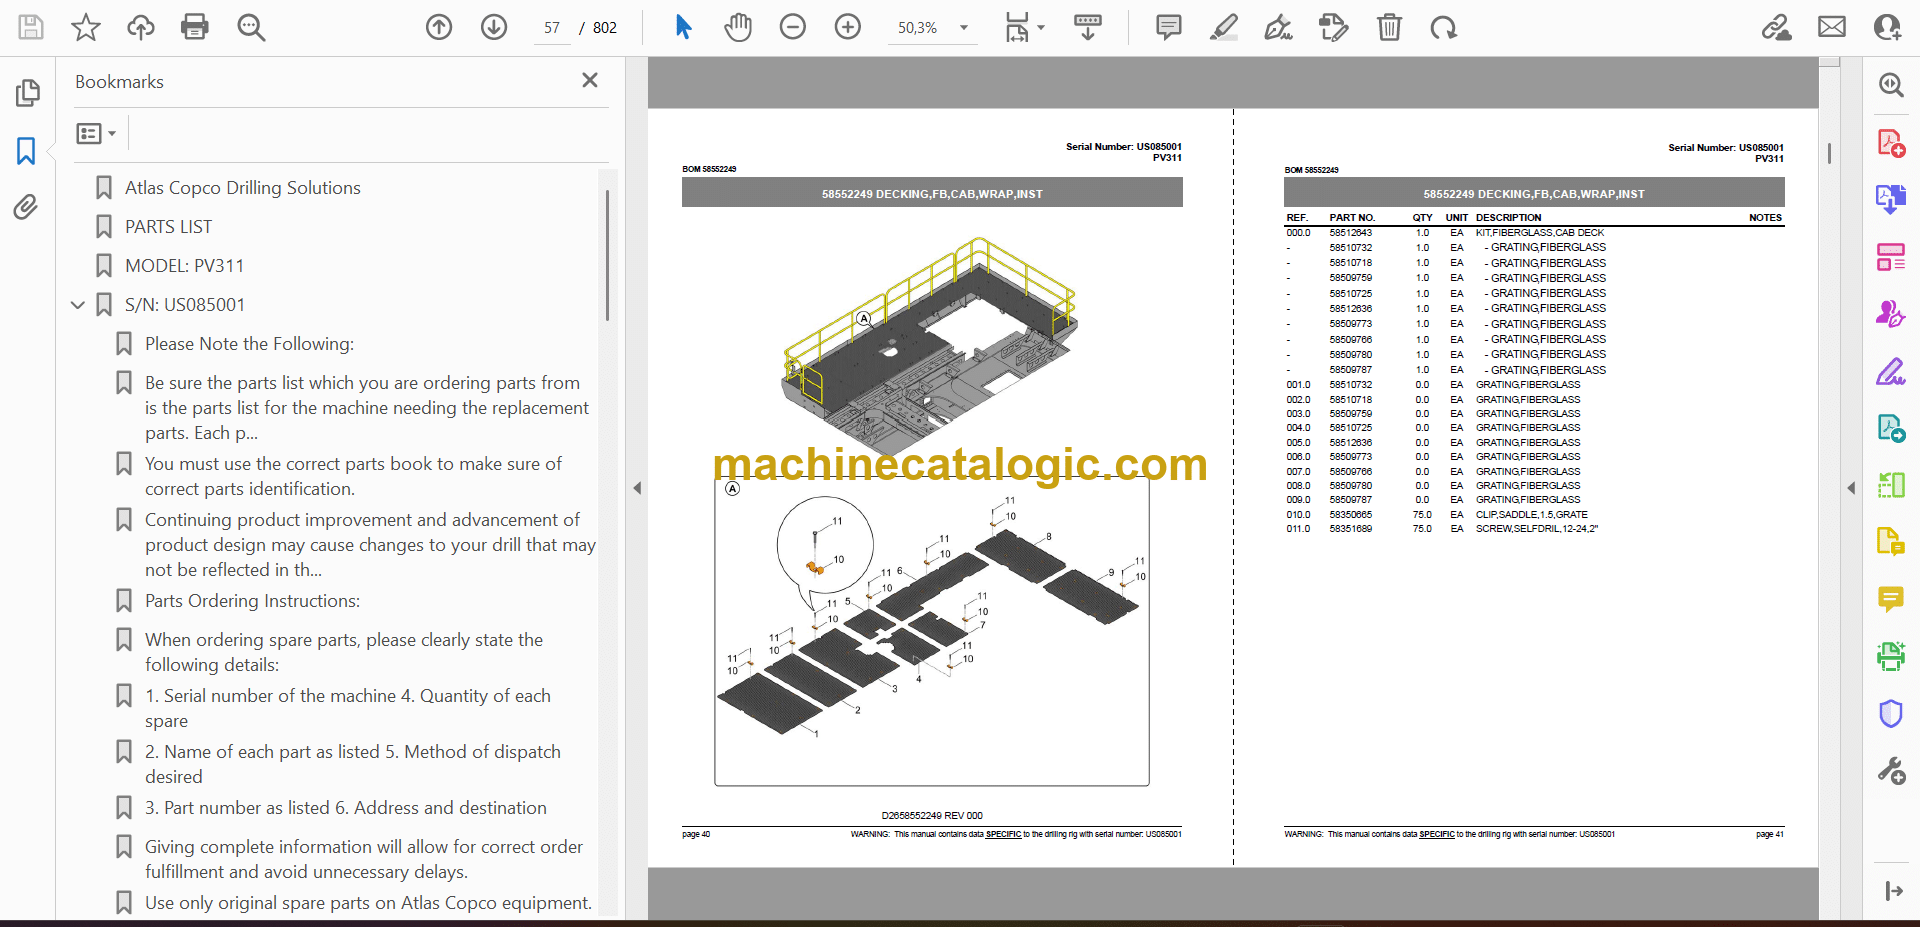Collapse the S/N: US085001 bookmark

(x=78, y=305)
